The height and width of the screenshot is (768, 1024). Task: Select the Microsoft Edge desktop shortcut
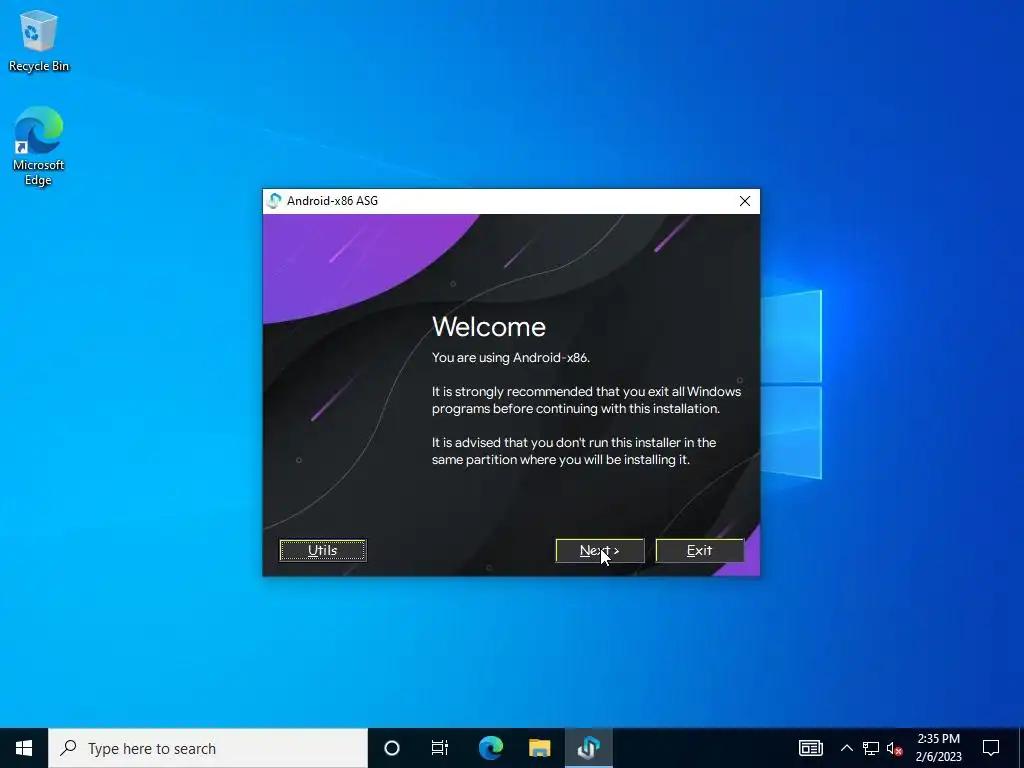point(39,146)
